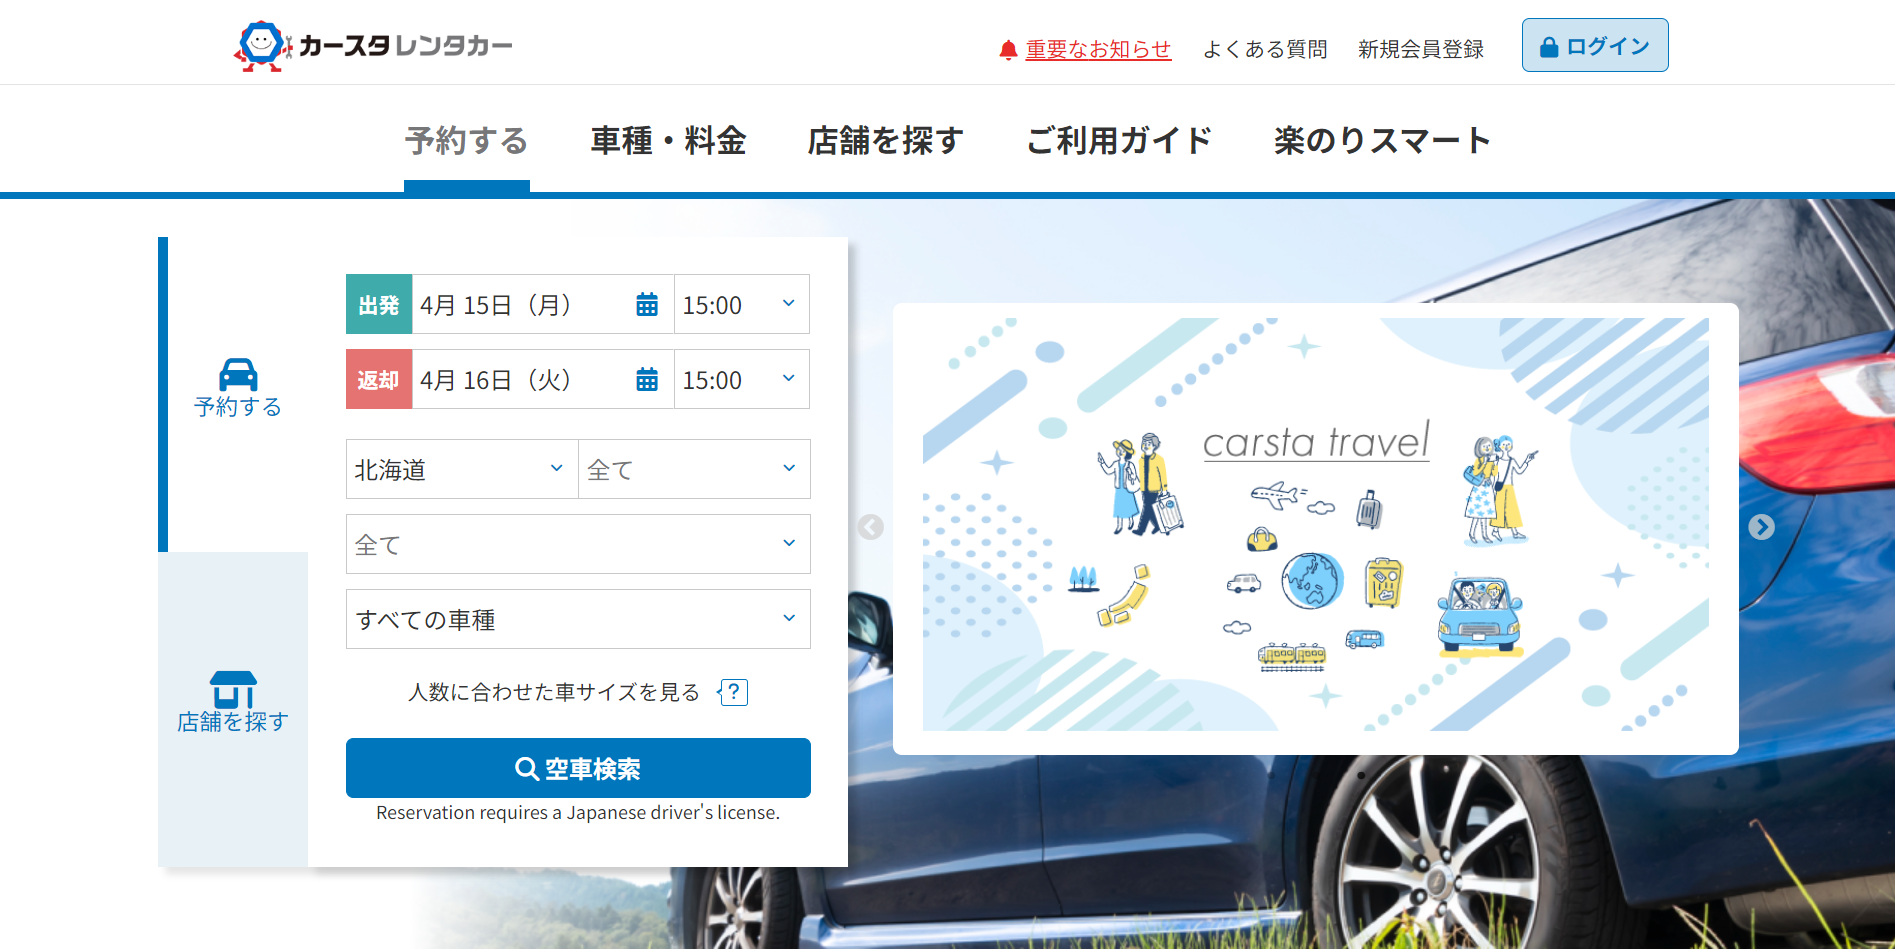Show next banner with right arrow

click(x=1761, y=527)
